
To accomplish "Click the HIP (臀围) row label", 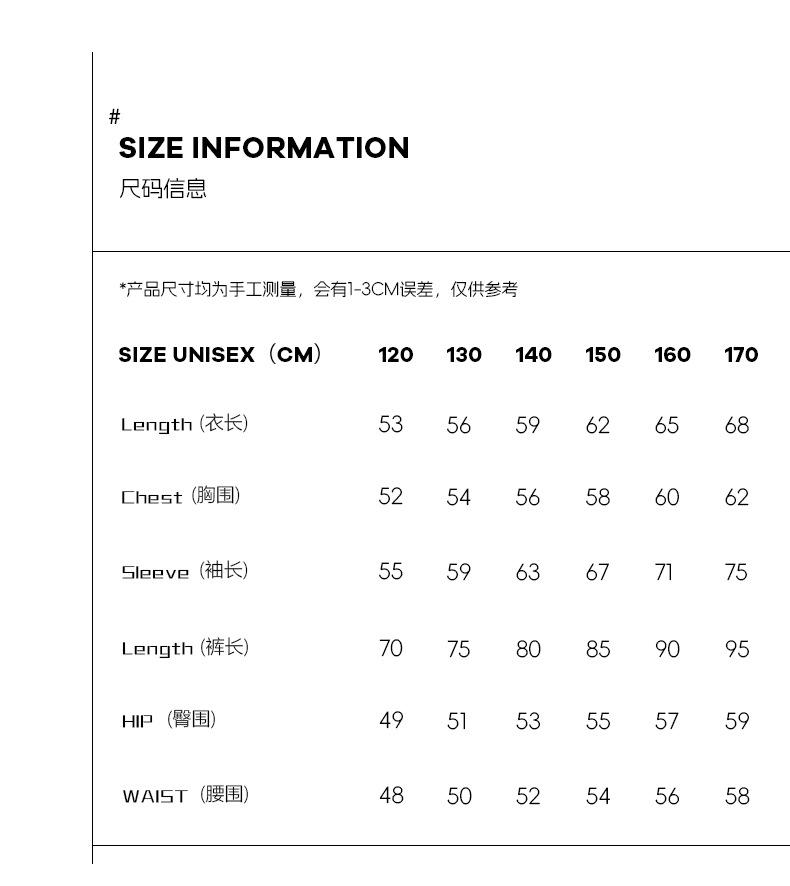I will point(169,720).
